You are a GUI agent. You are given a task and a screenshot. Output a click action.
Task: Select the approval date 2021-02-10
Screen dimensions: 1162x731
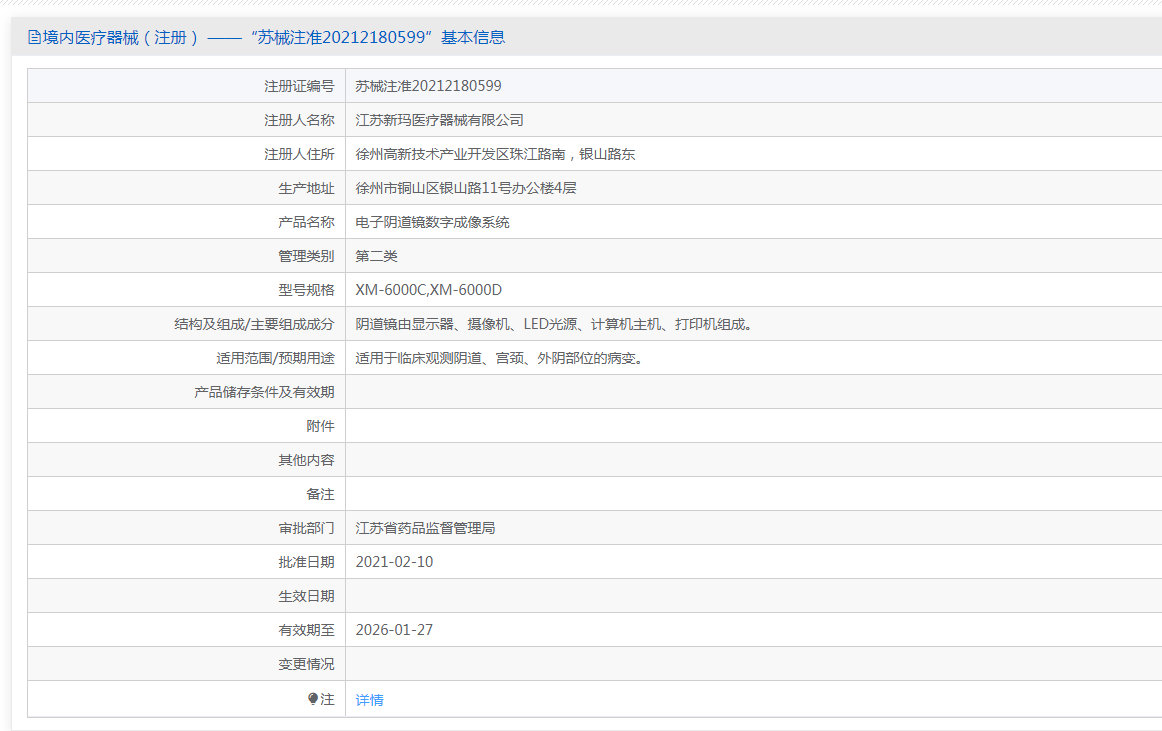pos(394,562)
